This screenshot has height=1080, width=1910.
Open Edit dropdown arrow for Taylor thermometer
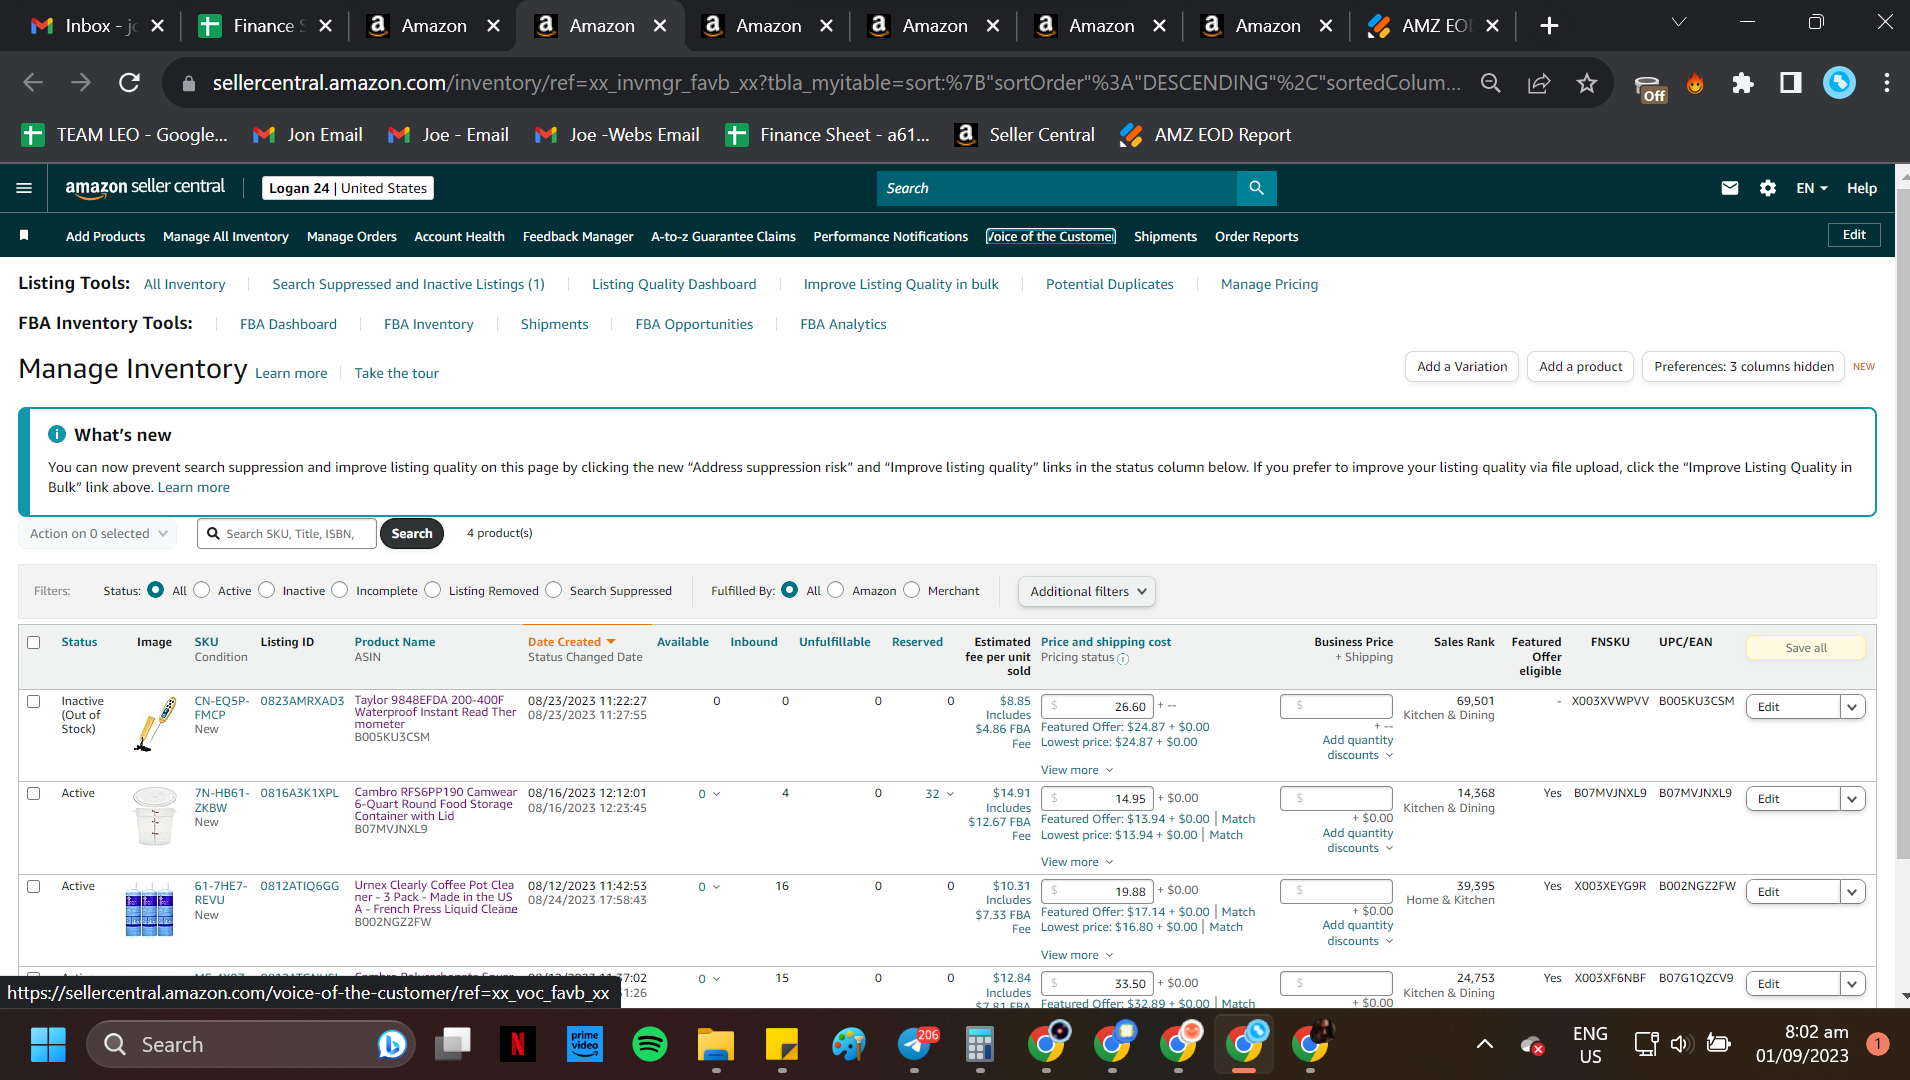[1852, 707]
